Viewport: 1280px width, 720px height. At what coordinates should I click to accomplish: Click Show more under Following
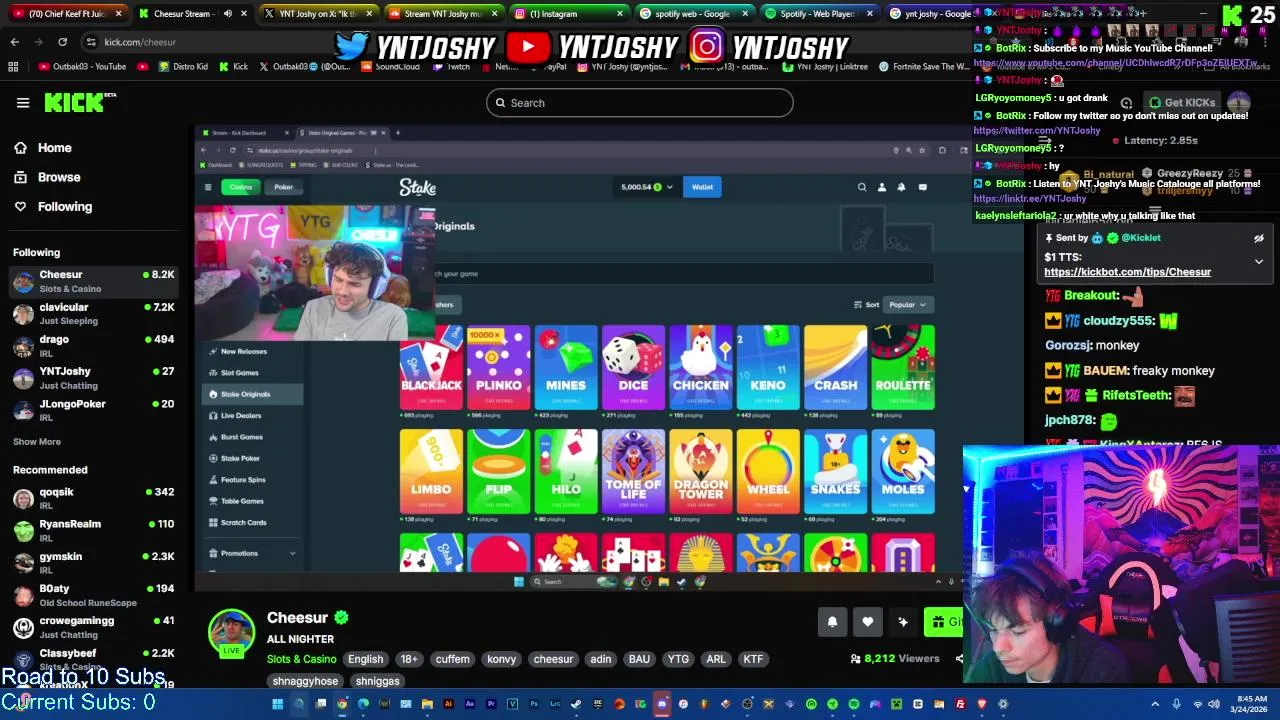point(37,441)
